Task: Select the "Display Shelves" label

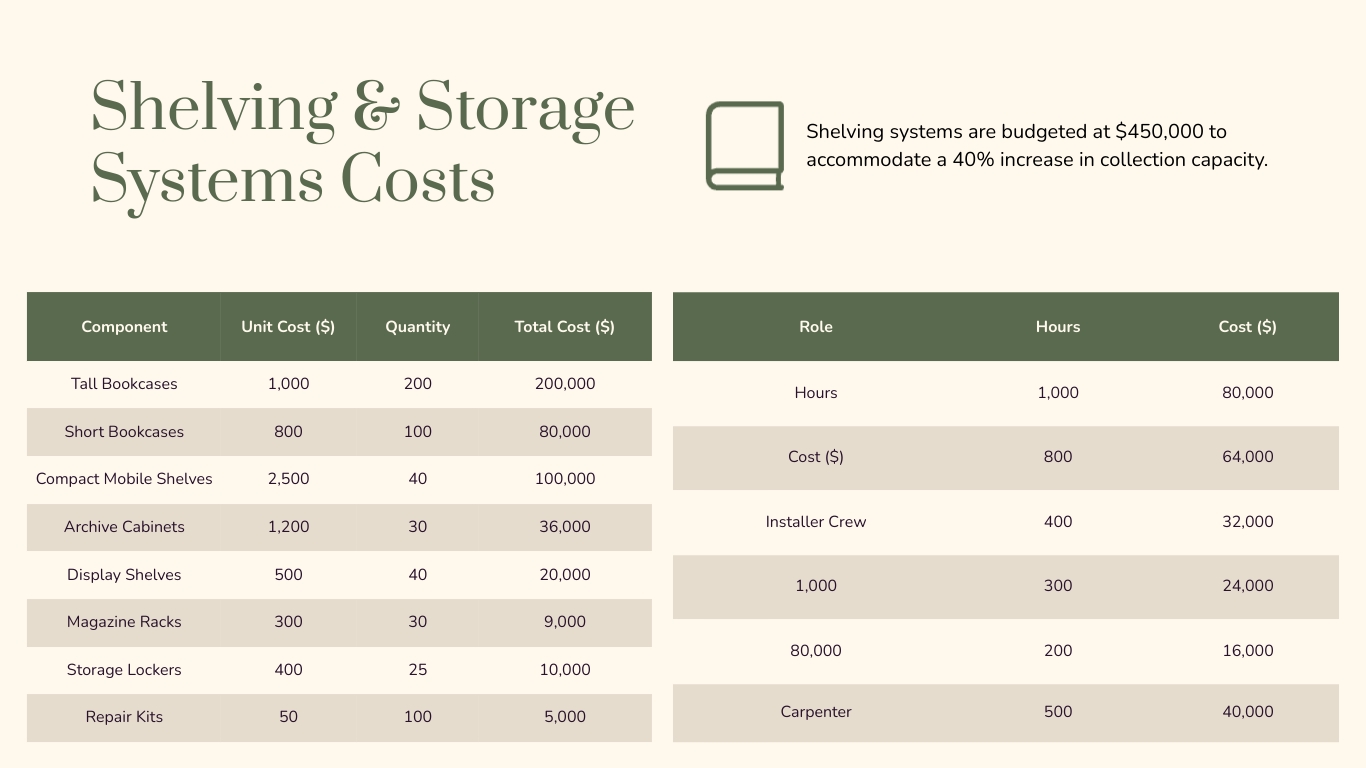Action: [124, 575]
